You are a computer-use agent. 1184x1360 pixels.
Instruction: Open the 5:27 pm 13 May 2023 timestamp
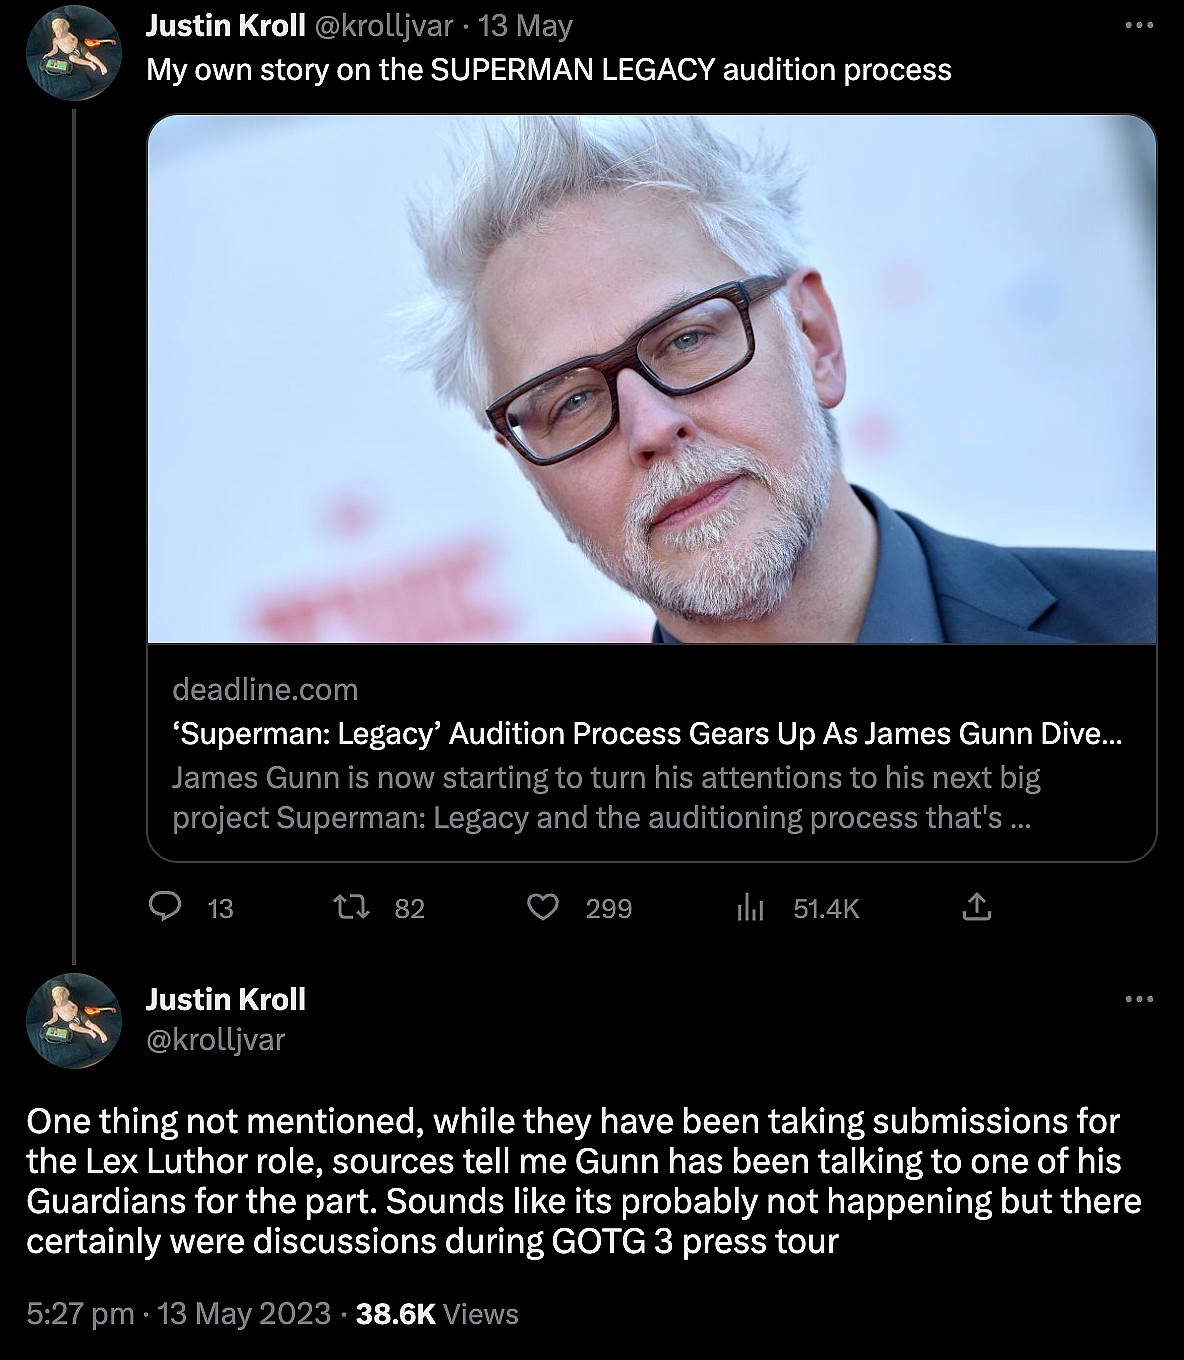[178, 1313]
